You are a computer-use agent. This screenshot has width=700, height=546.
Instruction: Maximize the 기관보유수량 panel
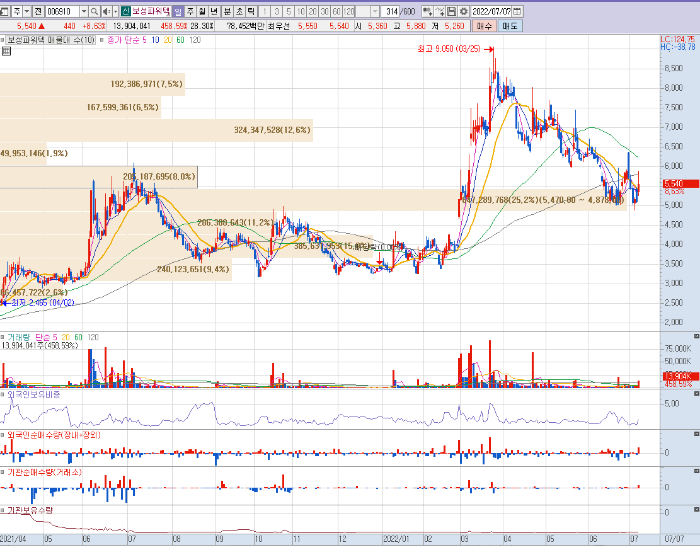click(x=696, y=509)
